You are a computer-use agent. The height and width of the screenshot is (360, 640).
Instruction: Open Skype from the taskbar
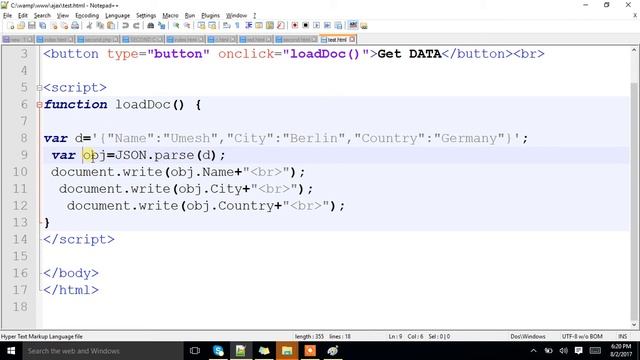[218, 351]
